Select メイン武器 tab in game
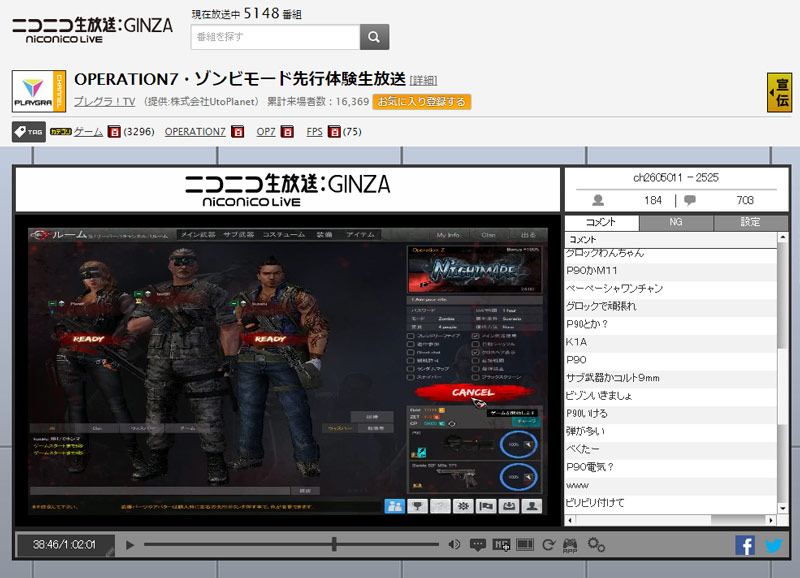The width and height of the screenshot is (800, 578). [x=198, y=235]
